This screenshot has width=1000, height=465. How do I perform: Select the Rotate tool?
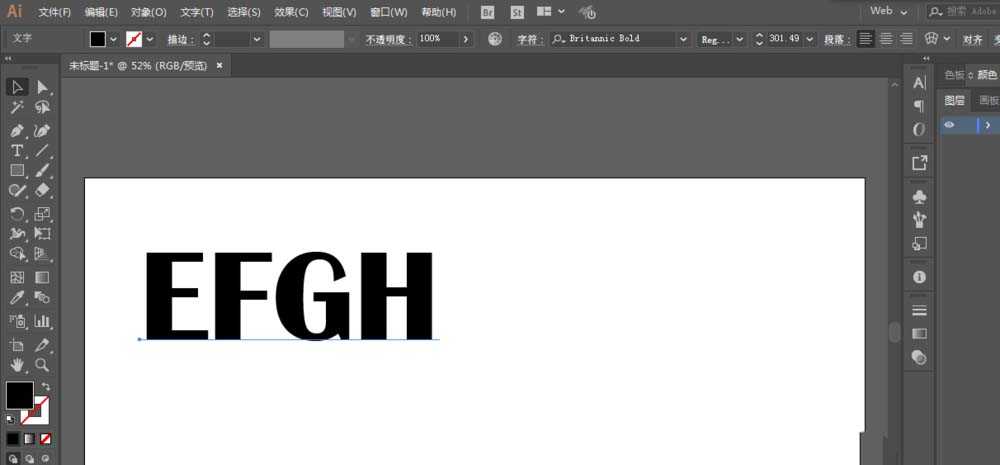point(17,214)
